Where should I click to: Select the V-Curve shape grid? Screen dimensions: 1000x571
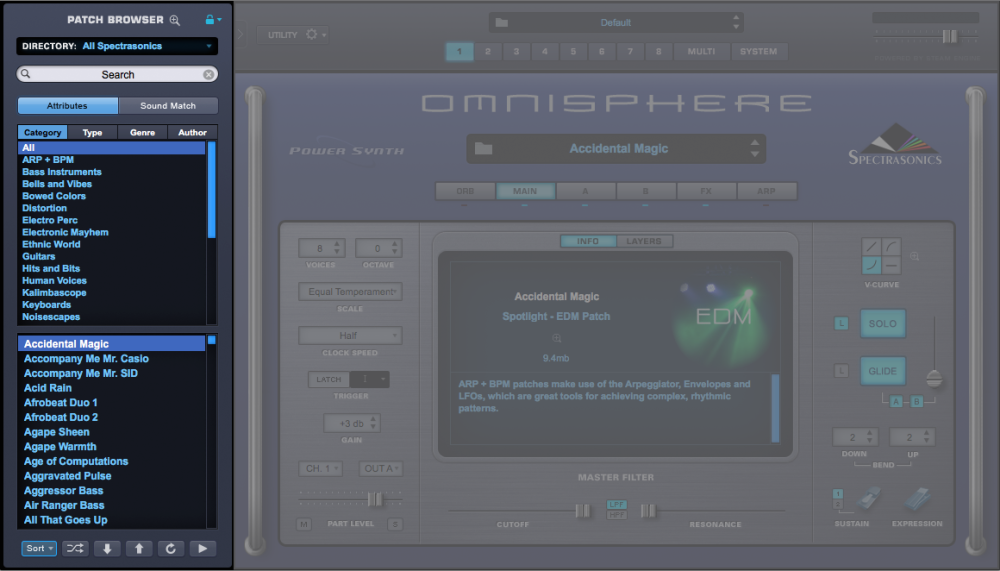881,256
